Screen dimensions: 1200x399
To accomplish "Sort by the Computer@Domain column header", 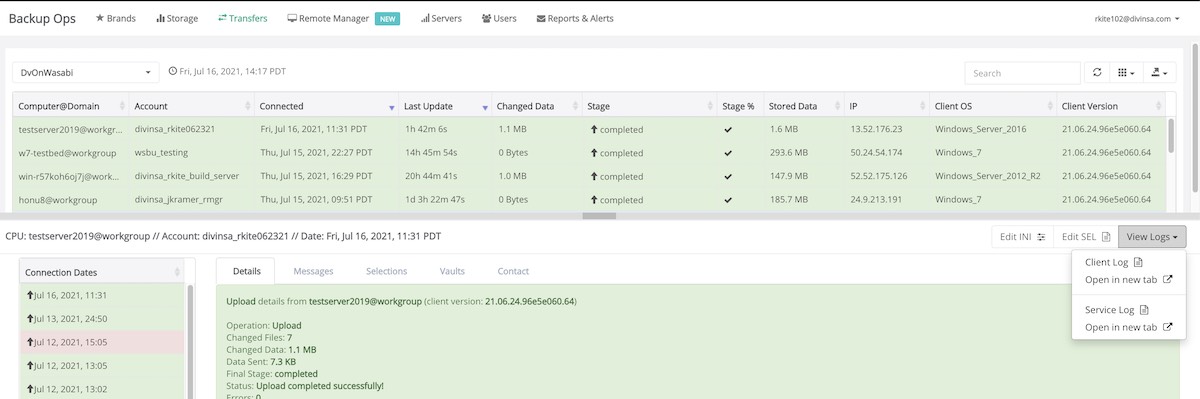I will pos(71,106).
